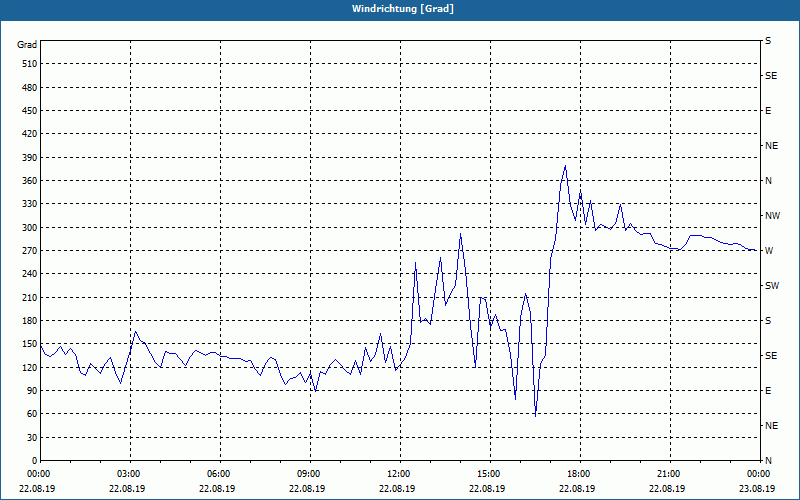Select the 09:00 time axis label

pyautogui.click(x=307, y=474)
